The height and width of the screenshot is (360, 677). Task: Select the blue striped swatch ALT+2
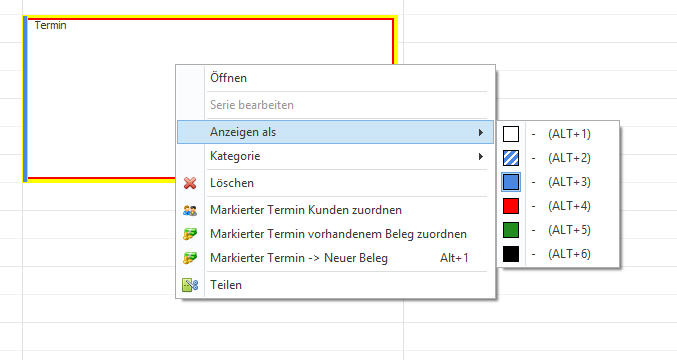(x=511, y=158)
